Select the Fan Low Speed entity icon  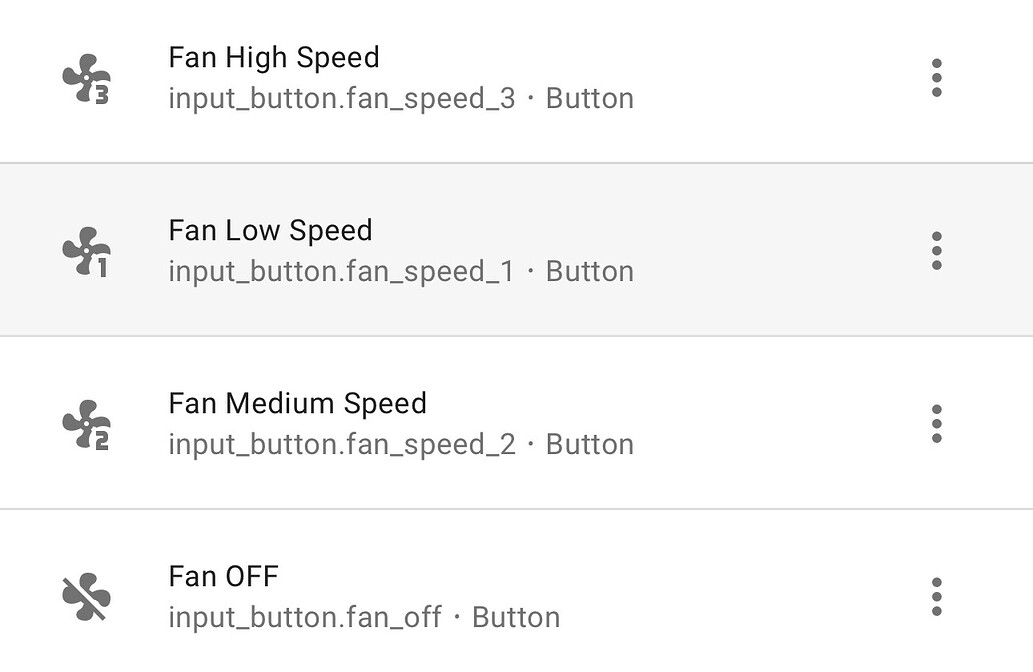pyautogui.click(x=85, y=250)
